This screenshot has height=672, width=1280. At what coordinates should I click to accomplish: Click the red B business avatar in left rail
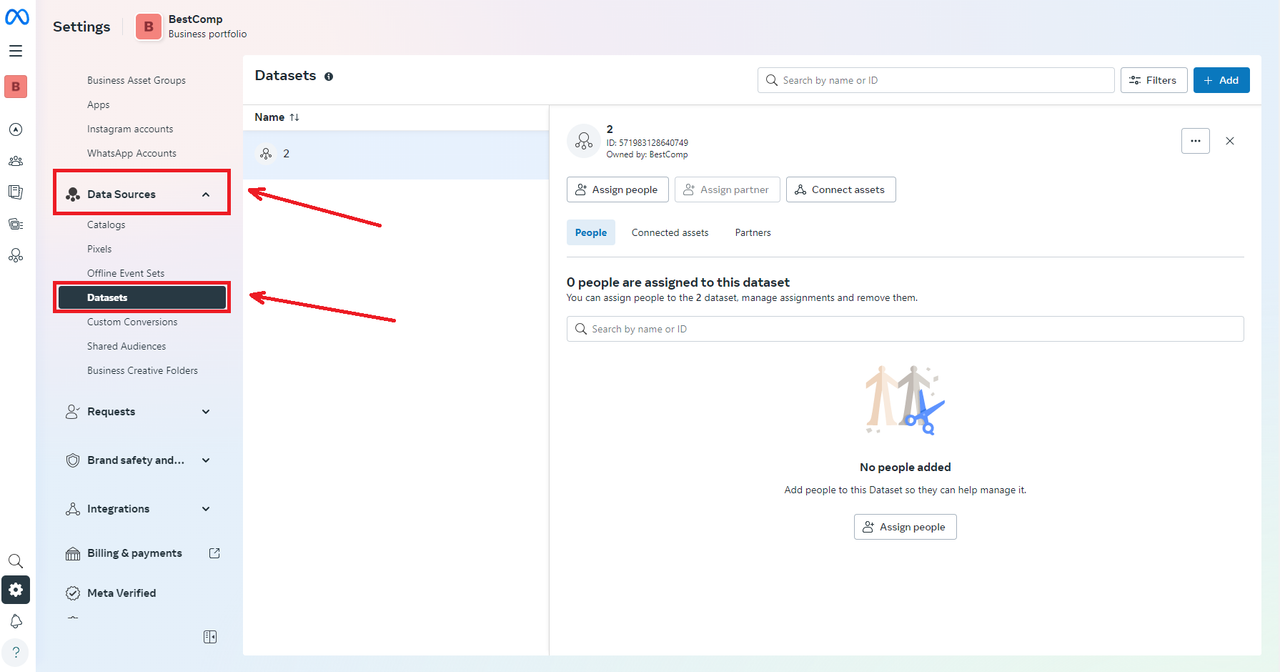(16, 87)
